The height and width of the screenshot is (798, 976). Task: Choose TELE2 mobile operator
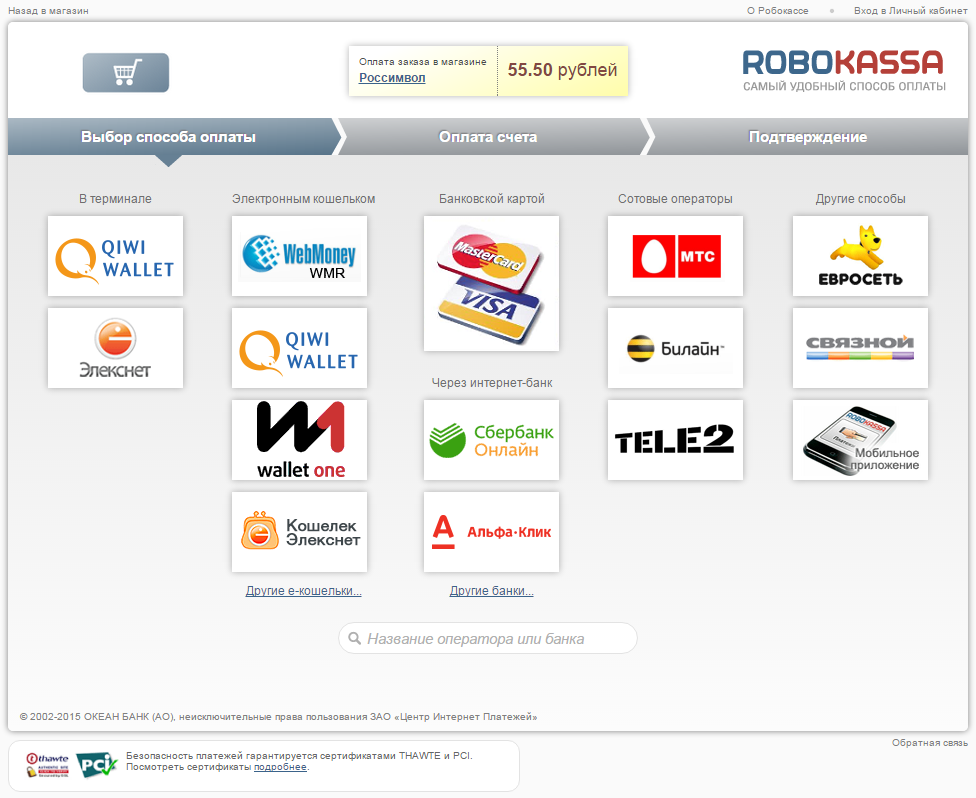click(x=675, y=440)
